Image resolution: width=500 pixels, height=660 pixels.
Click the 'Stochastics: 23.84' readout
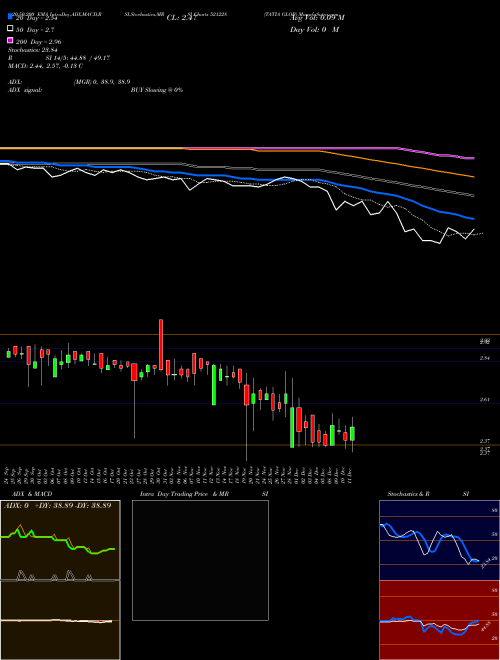[33, 50]
